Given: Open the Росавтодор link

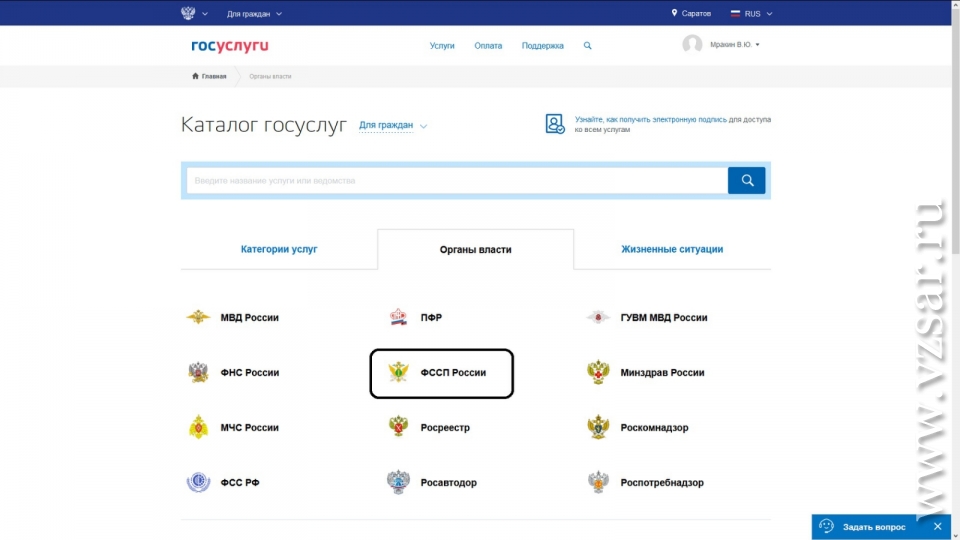Looking at the screenshot, I should (449, 482).
